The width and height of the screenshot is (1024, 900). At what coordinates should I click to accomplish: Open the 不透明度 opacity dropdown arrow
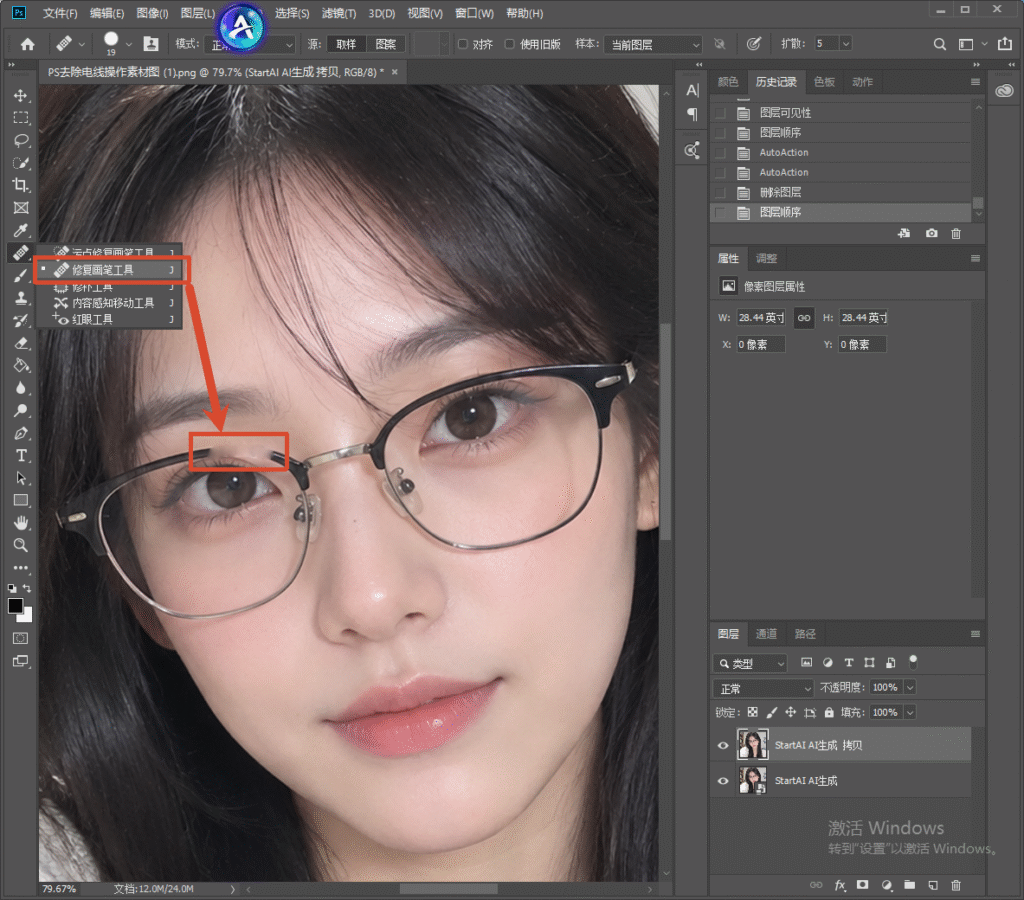pos(910,688)
